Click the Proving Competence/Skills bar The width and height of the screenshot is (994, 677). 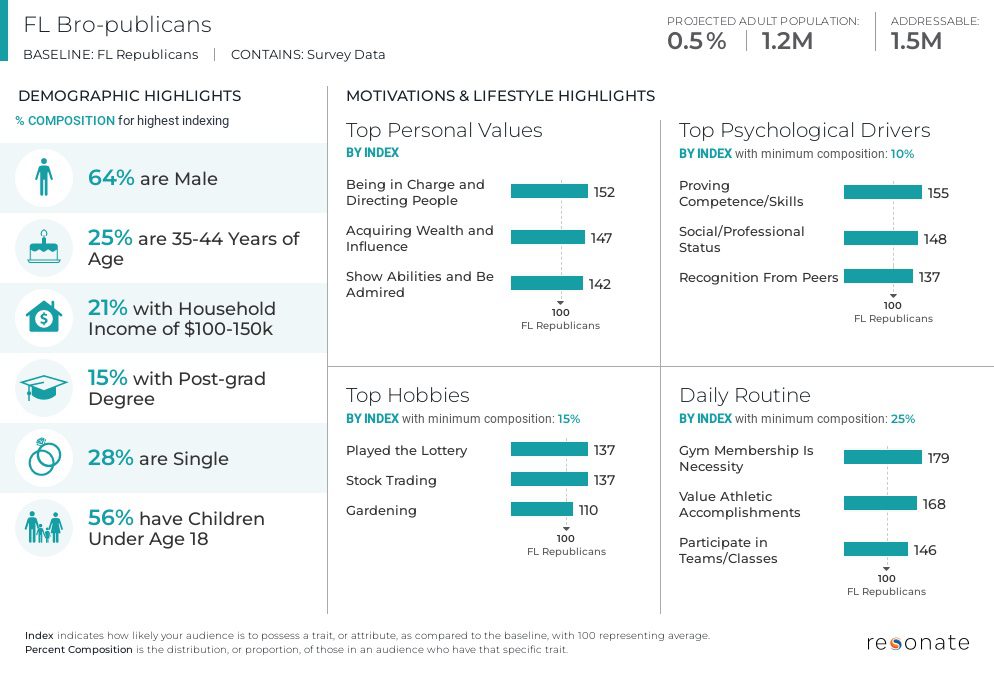[x=882, y=192]
